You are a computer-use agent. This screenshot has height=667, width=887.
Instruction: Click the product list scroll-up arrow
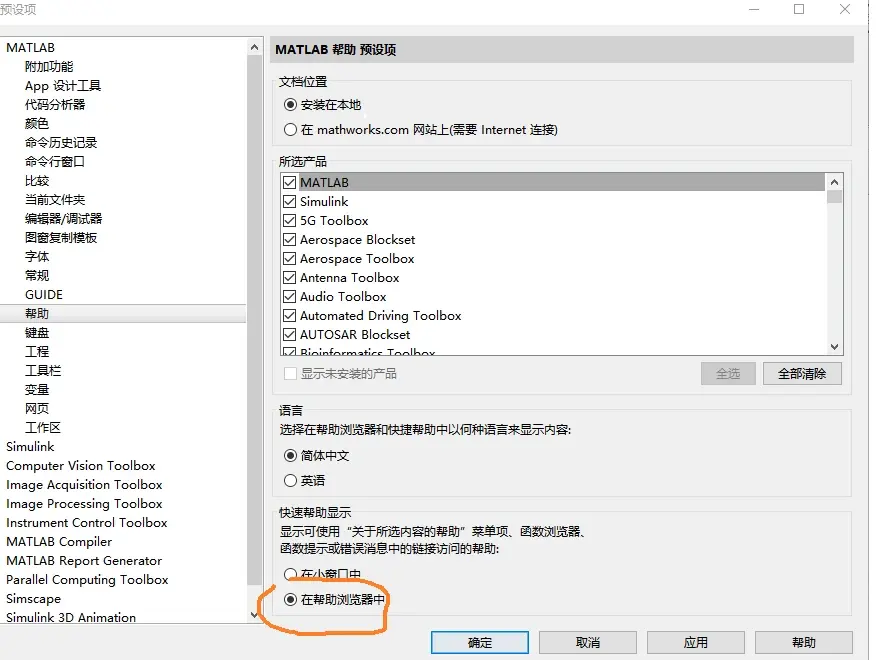click(834, 182)
